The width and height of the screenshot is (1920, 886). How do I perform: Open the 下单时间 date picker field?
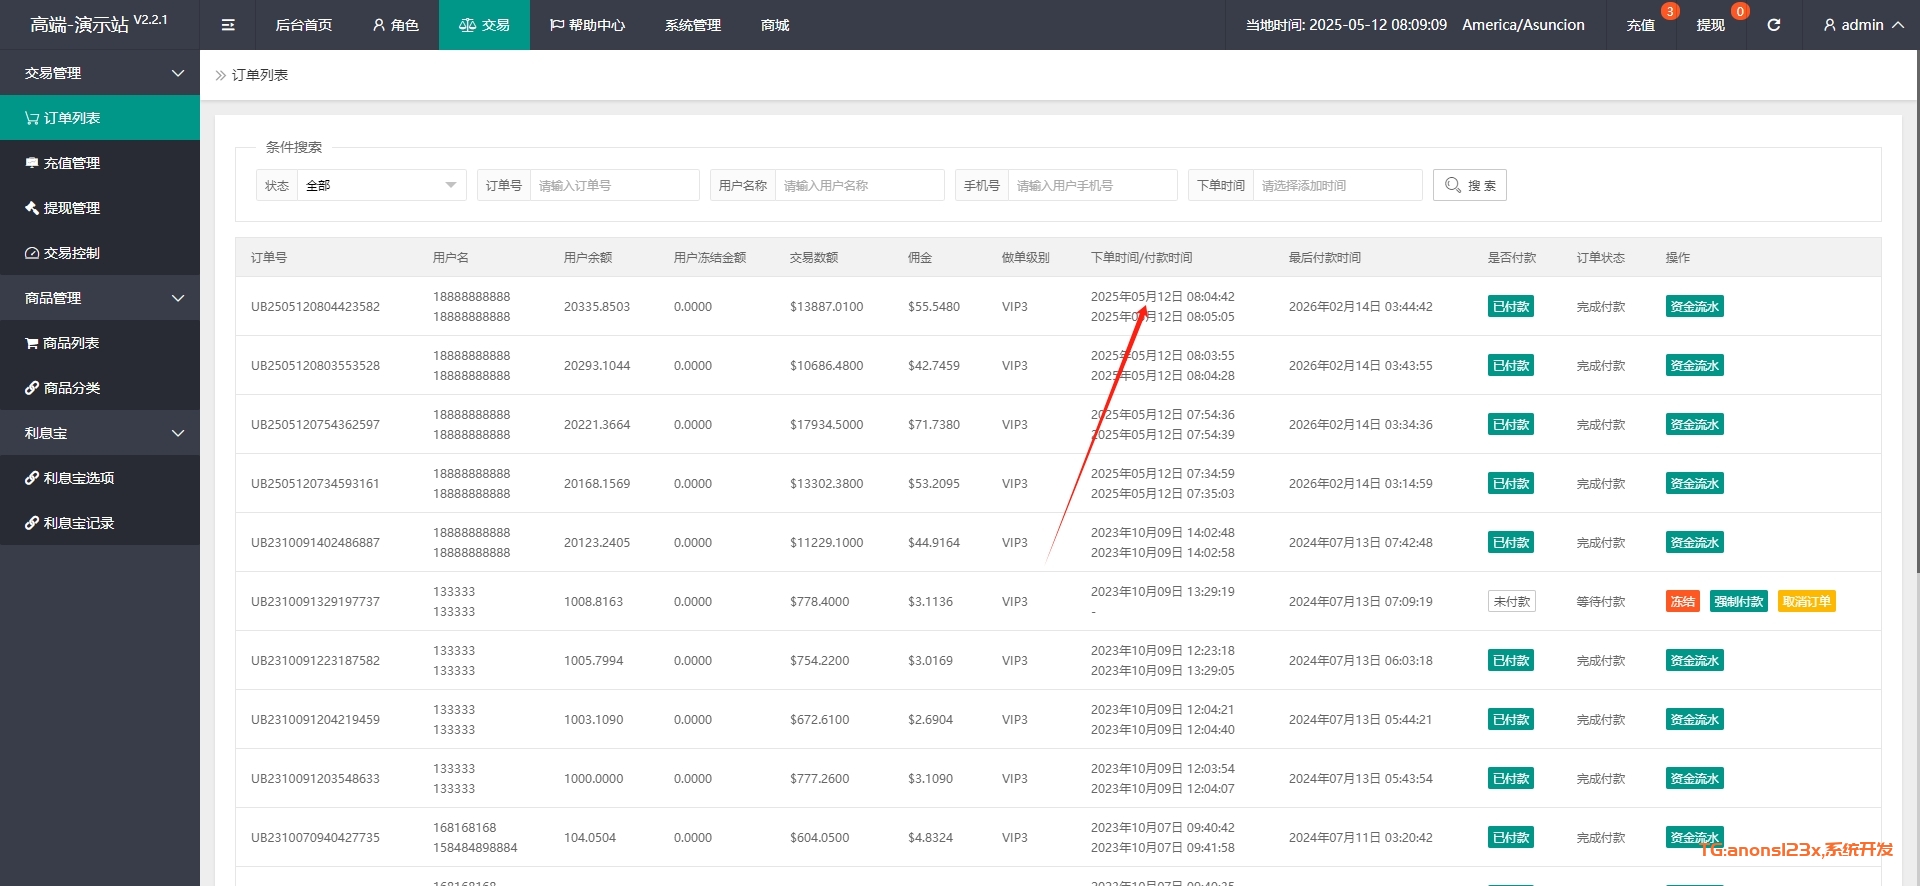[1337, 185]
